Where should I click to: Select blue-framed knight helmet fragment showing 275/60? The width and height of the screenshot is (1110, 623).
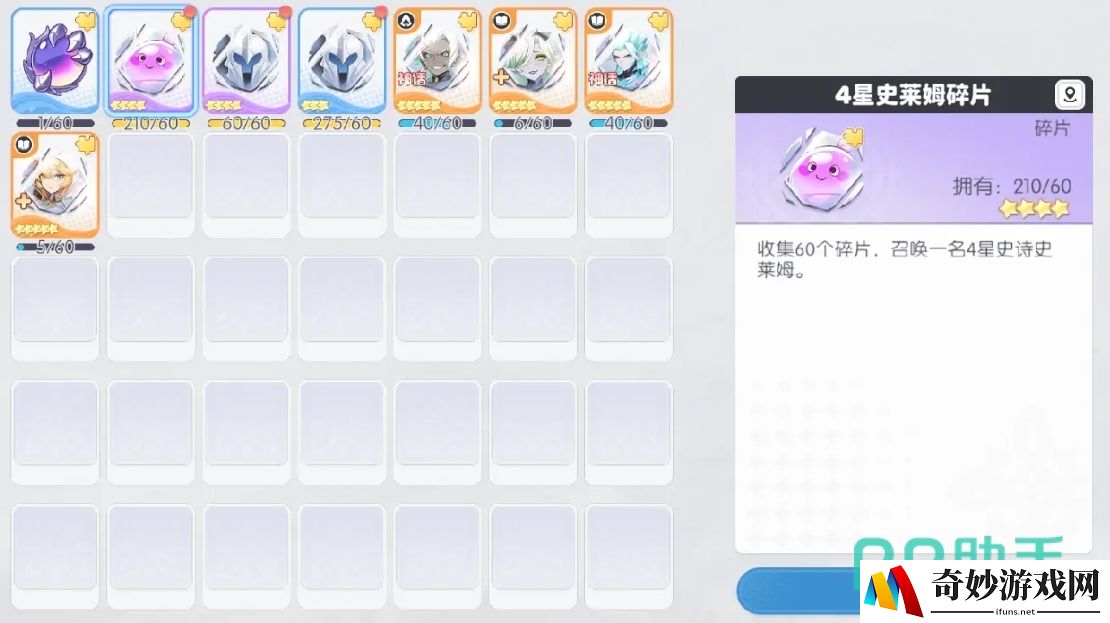click(341, 61)
